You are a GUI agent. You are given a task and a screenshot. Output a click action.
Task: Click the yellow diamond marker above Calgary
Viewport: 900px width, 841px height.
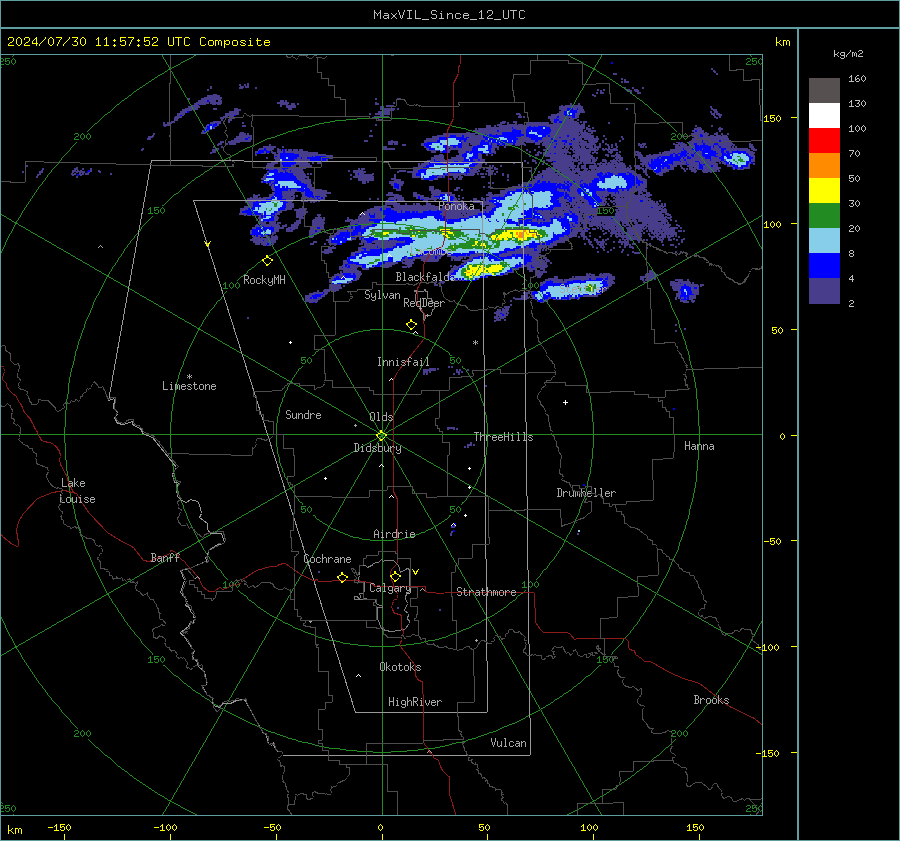point(395,576)
